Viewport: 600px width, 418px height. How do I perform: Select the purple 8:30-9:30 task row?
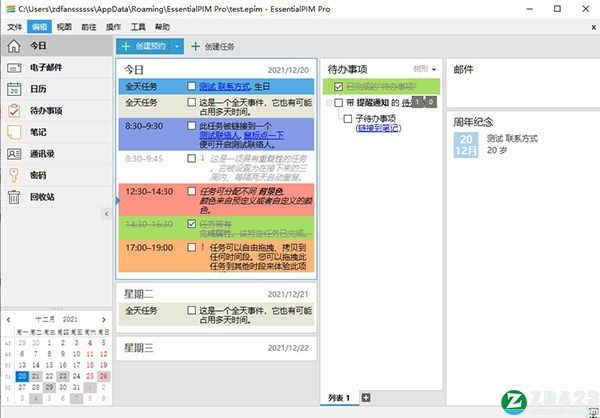coord(216,134)
